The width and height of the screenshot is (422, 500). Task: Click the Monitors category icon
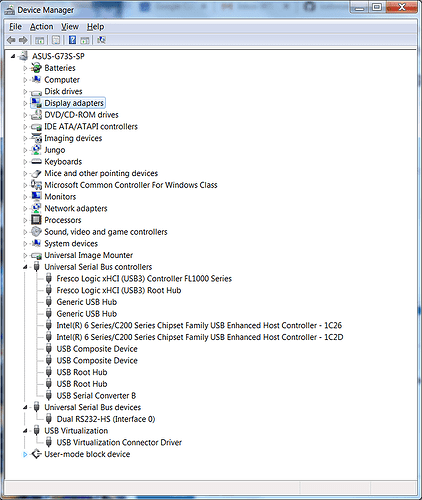36,196
